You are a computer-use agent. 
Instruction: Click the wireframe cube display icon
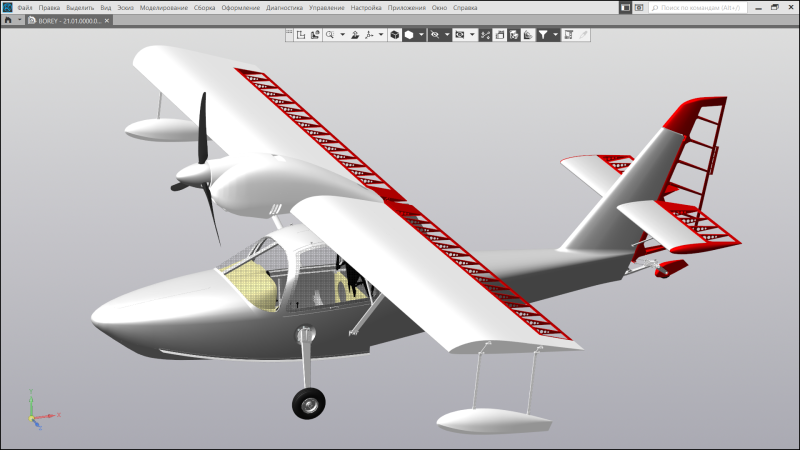(x=395, y=35)
